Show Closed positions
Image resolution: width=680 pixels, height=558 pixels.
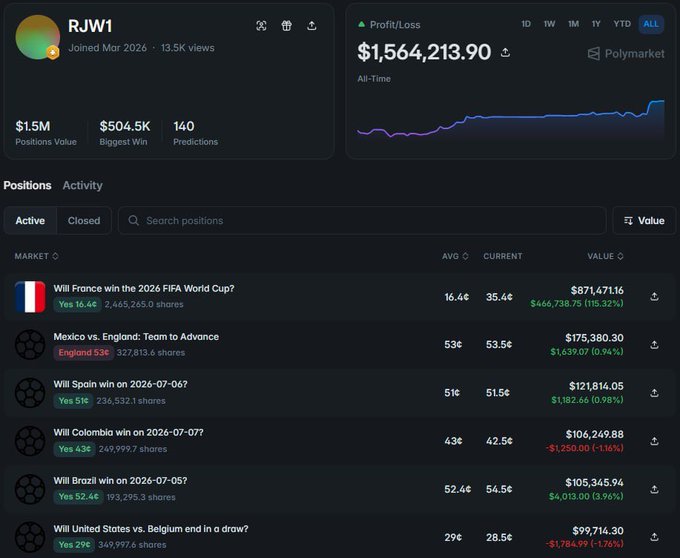pyautogui.click(x=84, y=220)
